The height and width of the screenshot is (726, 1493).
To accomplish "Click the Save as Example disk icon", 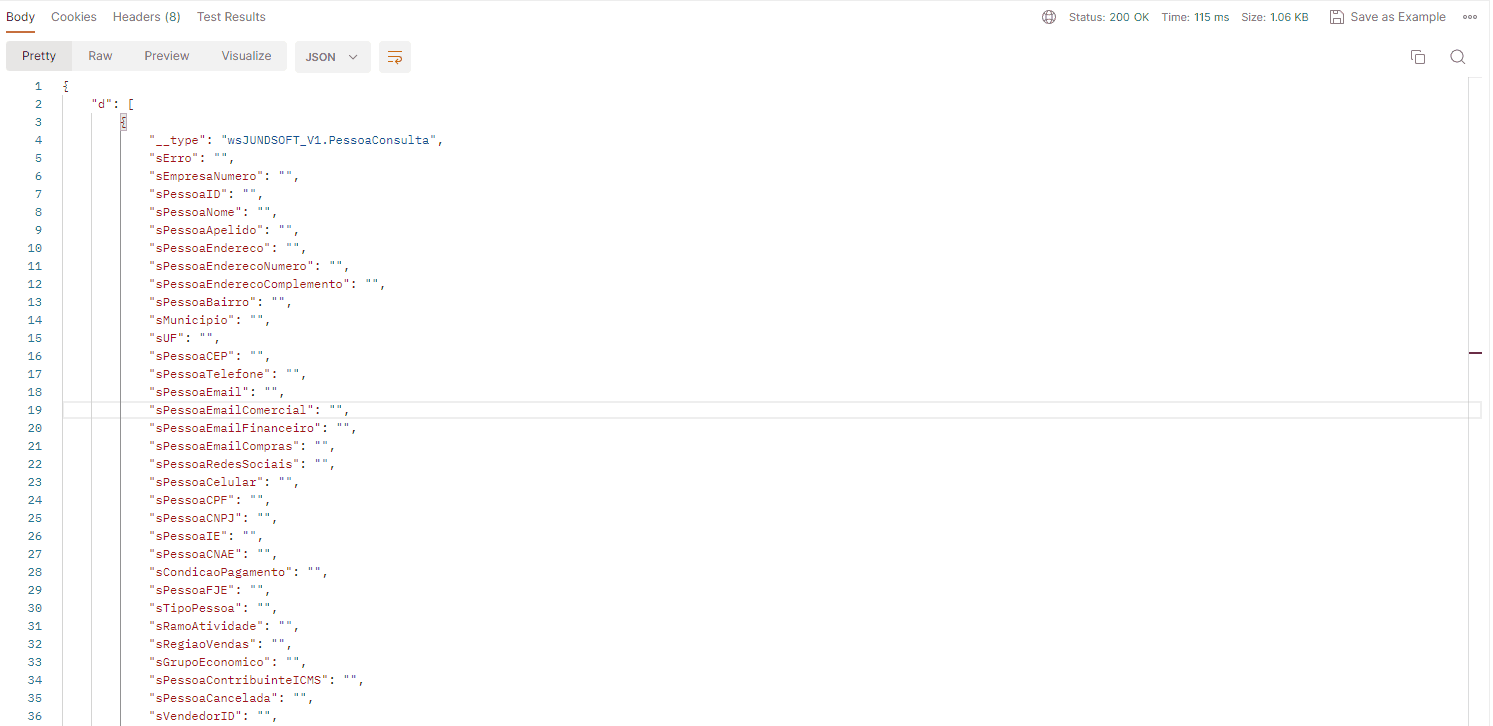I will (1337, 17).
